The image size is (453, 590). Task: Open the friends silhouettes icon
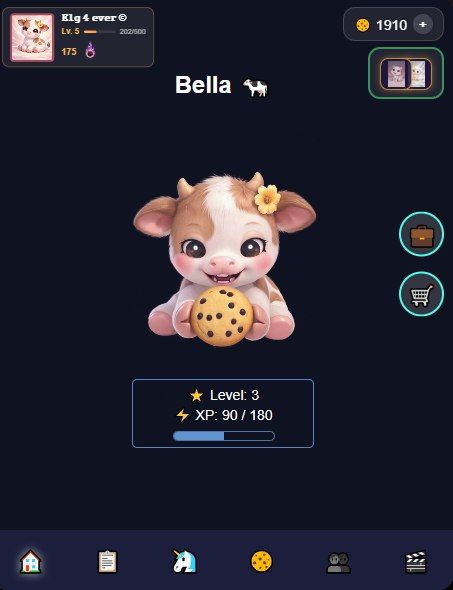pos(339,562)
